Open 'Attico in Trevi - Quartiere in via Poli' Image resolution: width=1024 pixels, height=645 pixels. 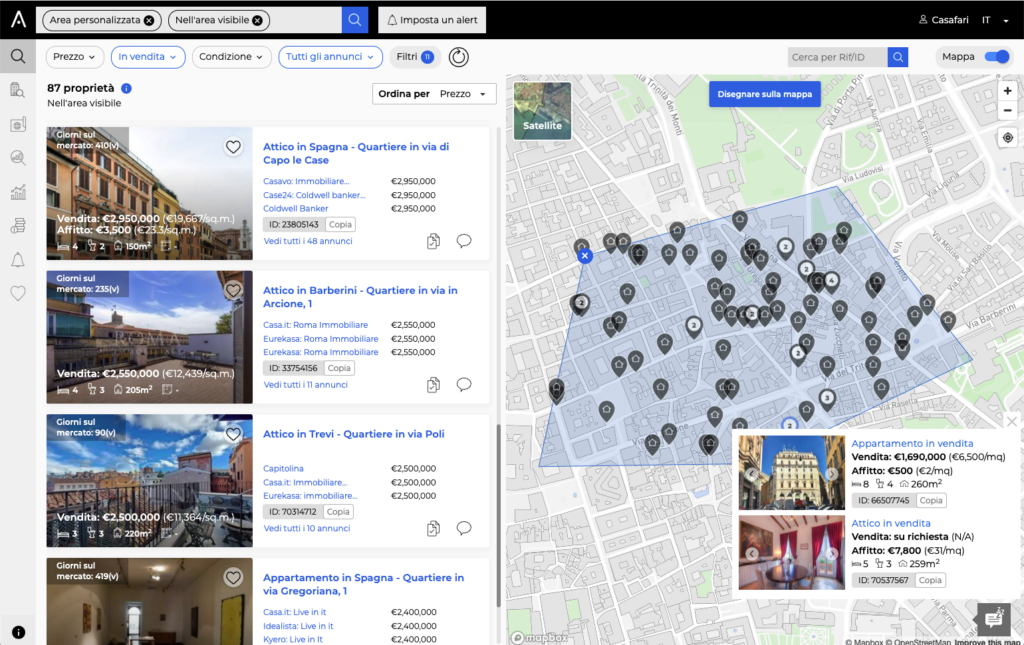click(354, 434)
